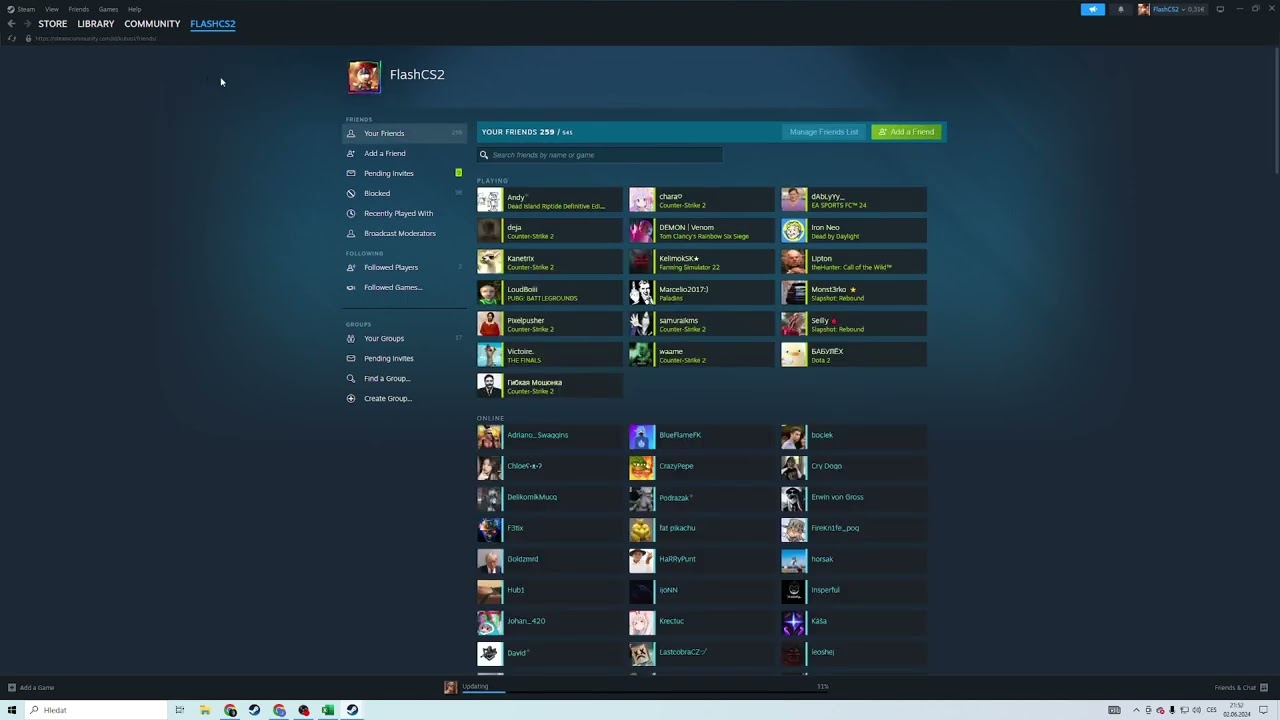Viewport: 1280px width, 720px height.
Task: Expand the hidden system tray icons chevron
Action: tap(1136, 710)
